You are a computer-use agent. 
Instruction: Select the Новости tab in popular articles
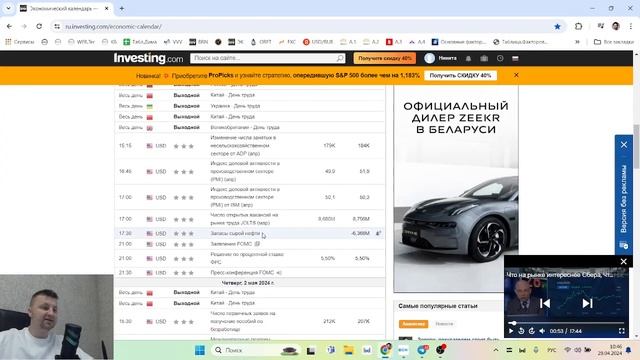point(444,324)
